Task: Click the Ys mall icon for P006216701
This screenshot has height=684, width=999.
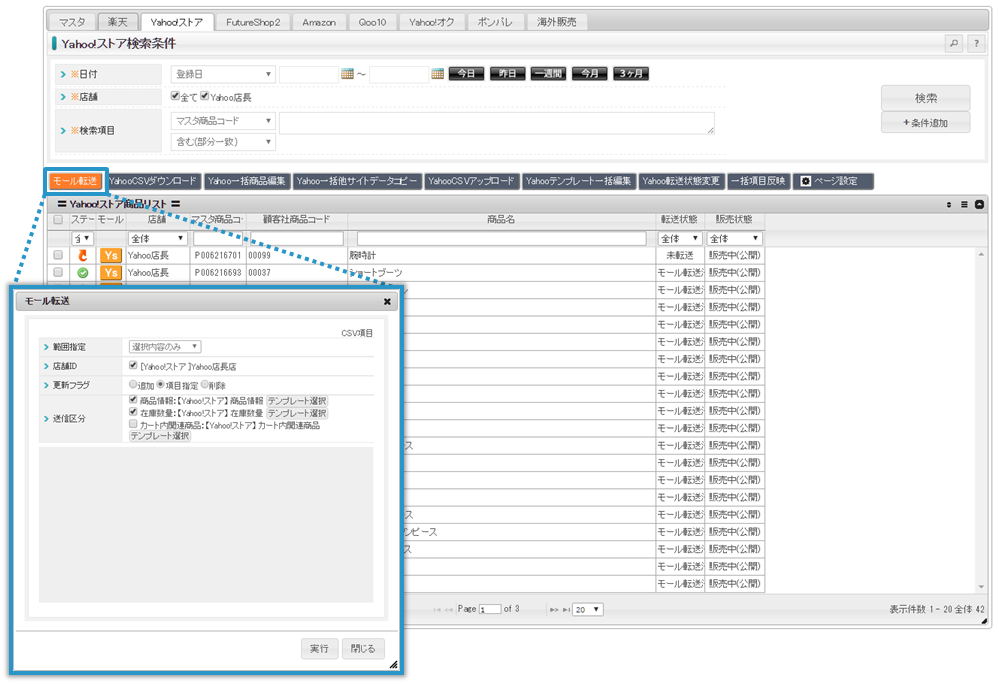Action: pyautogui.click(x=111, y=255)
